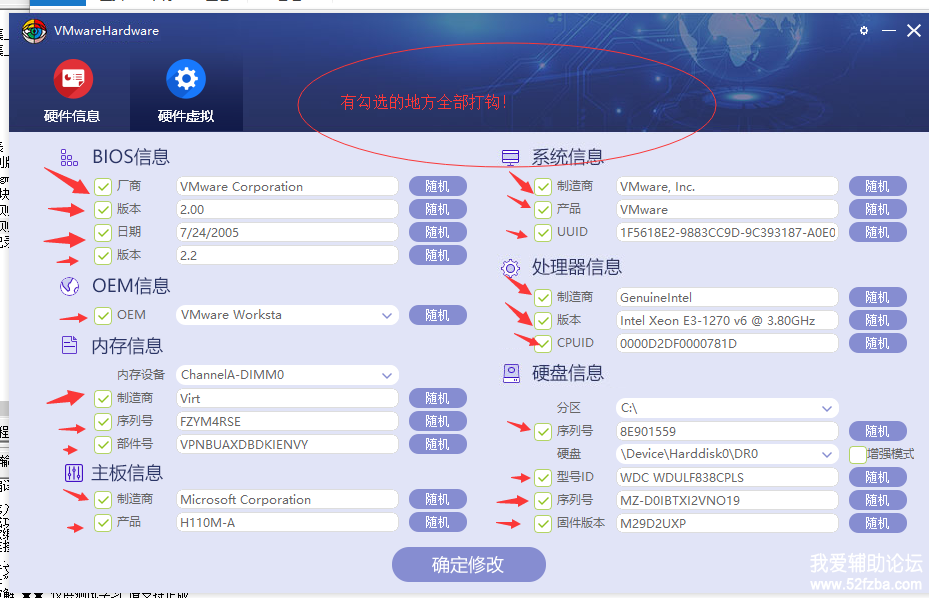Toggle the processor 制造商 checkbox
The height and width of the screenshot is (598, 929).
pos(543,297)
